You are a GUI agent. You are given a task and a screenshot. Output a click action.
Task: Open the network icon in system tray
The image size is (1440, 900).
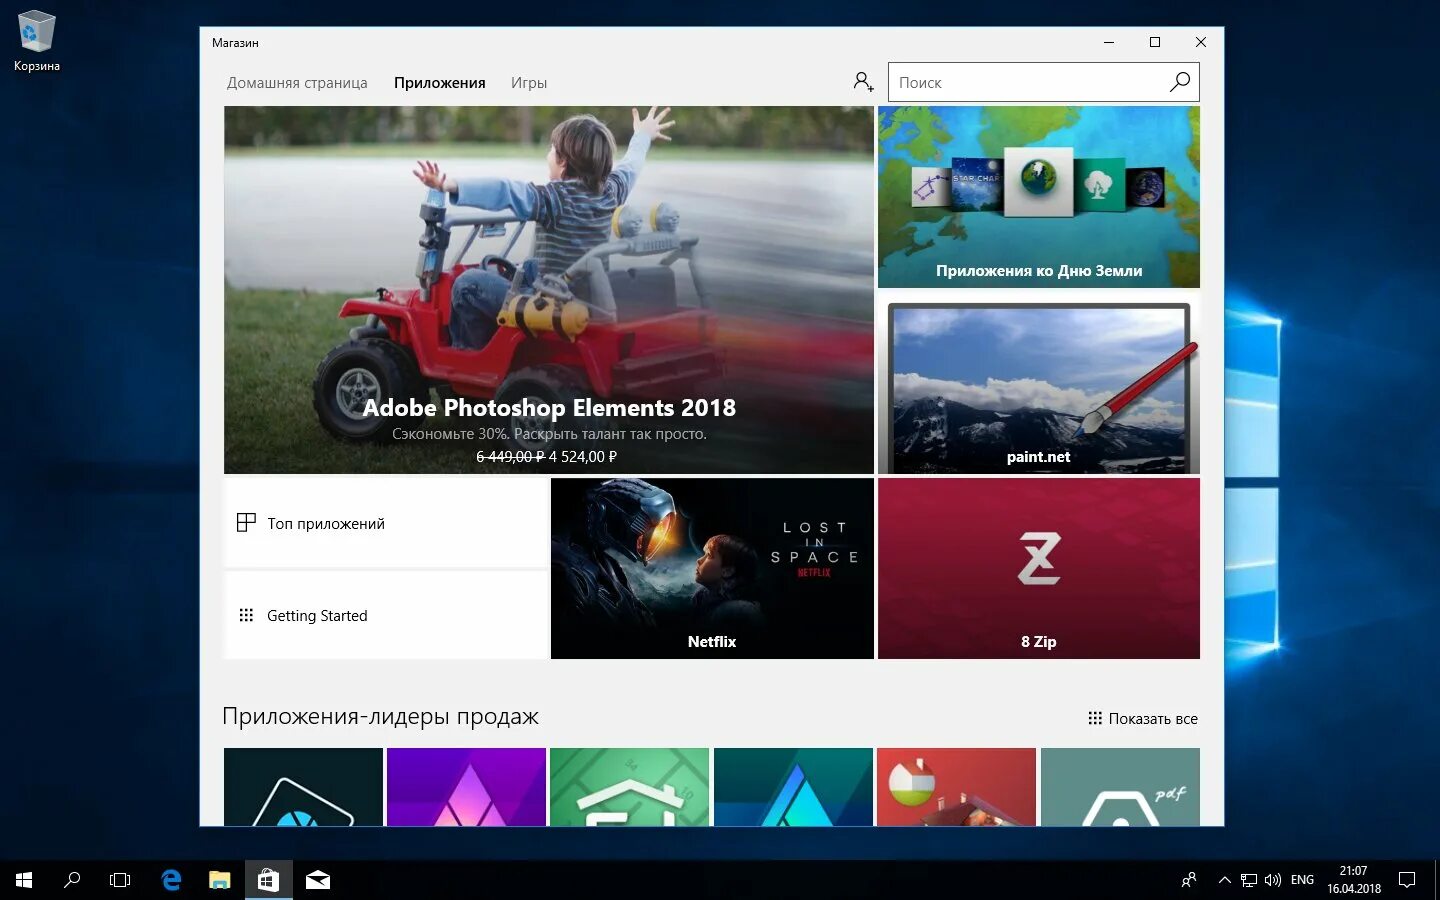pos(1249,880)
